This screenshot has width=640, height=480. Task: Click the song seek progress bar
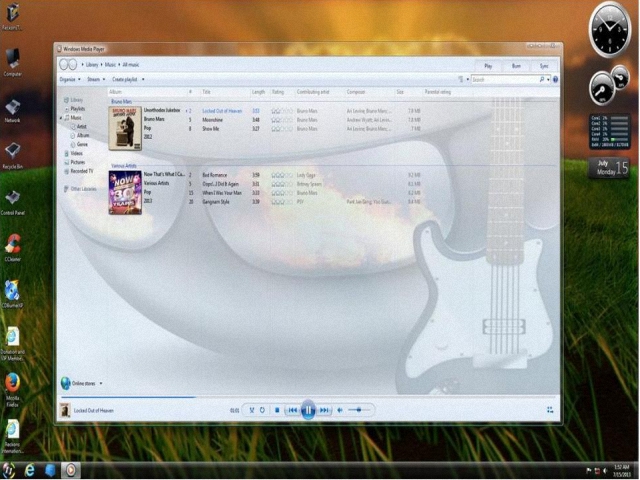tap(308, 397)
